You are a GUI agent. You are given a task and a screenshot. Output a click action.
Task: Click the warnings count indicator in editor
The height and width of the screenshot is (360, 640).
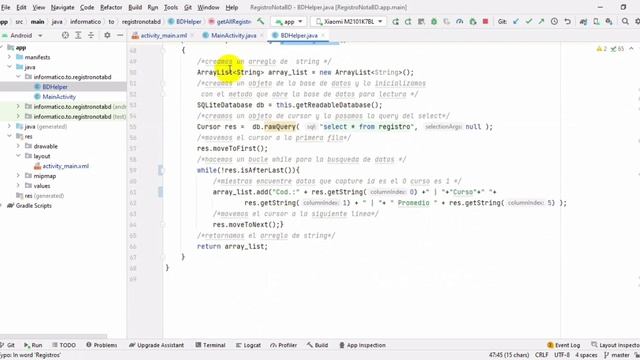pos(602,49)
